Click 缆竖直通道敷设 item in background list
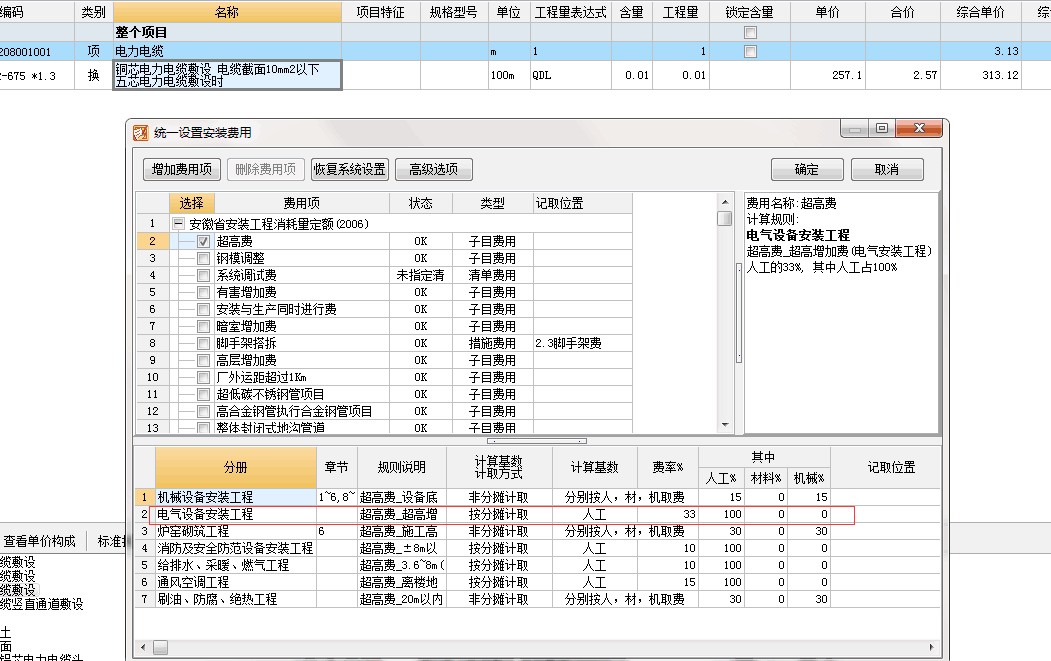Image resolution: width=1051 pixels, height=661 pixels. [x=42, y=605]
